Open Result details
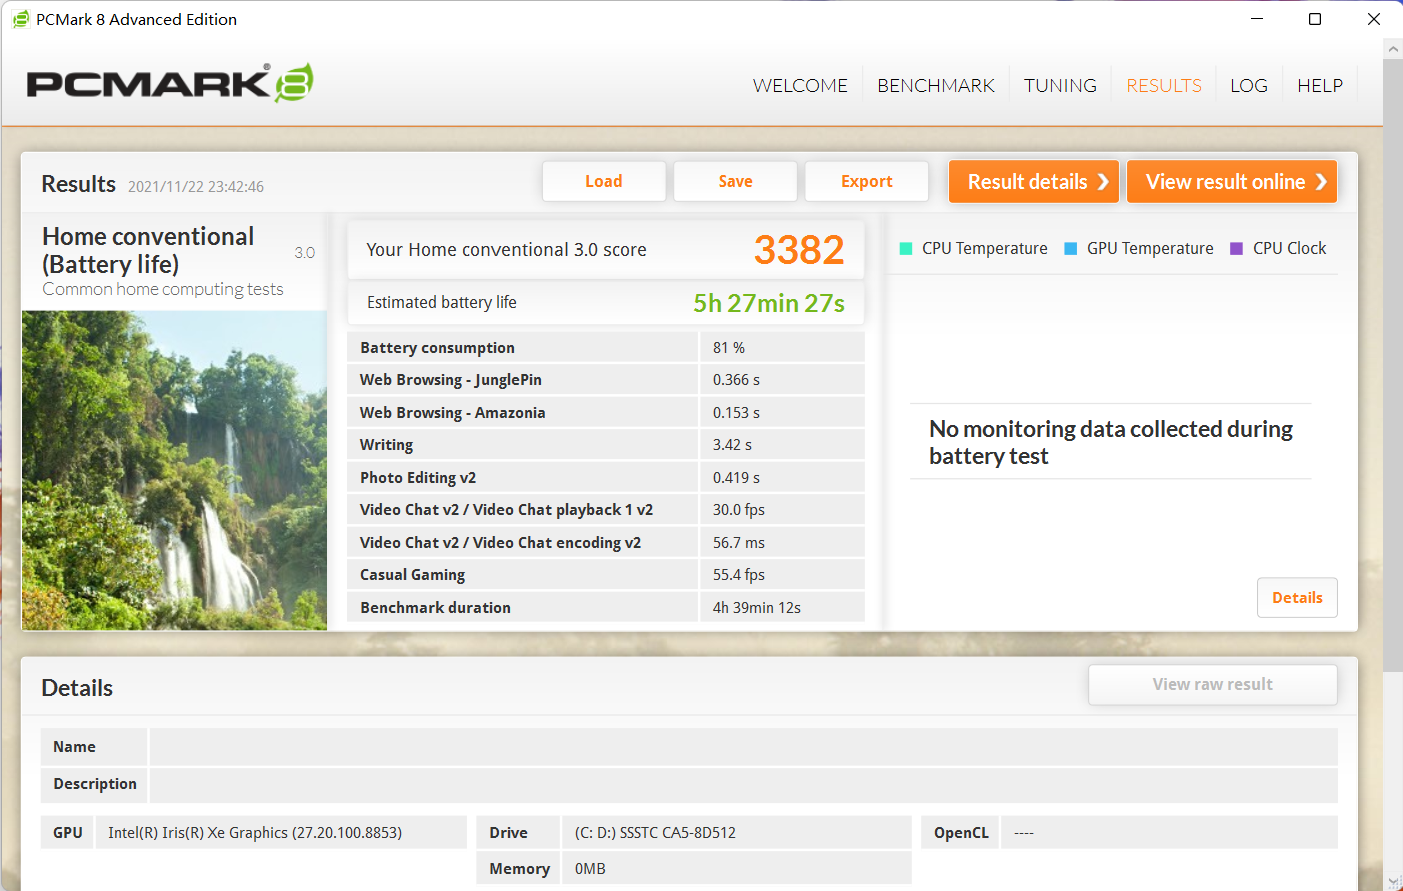 click(x=1034, y=182)
